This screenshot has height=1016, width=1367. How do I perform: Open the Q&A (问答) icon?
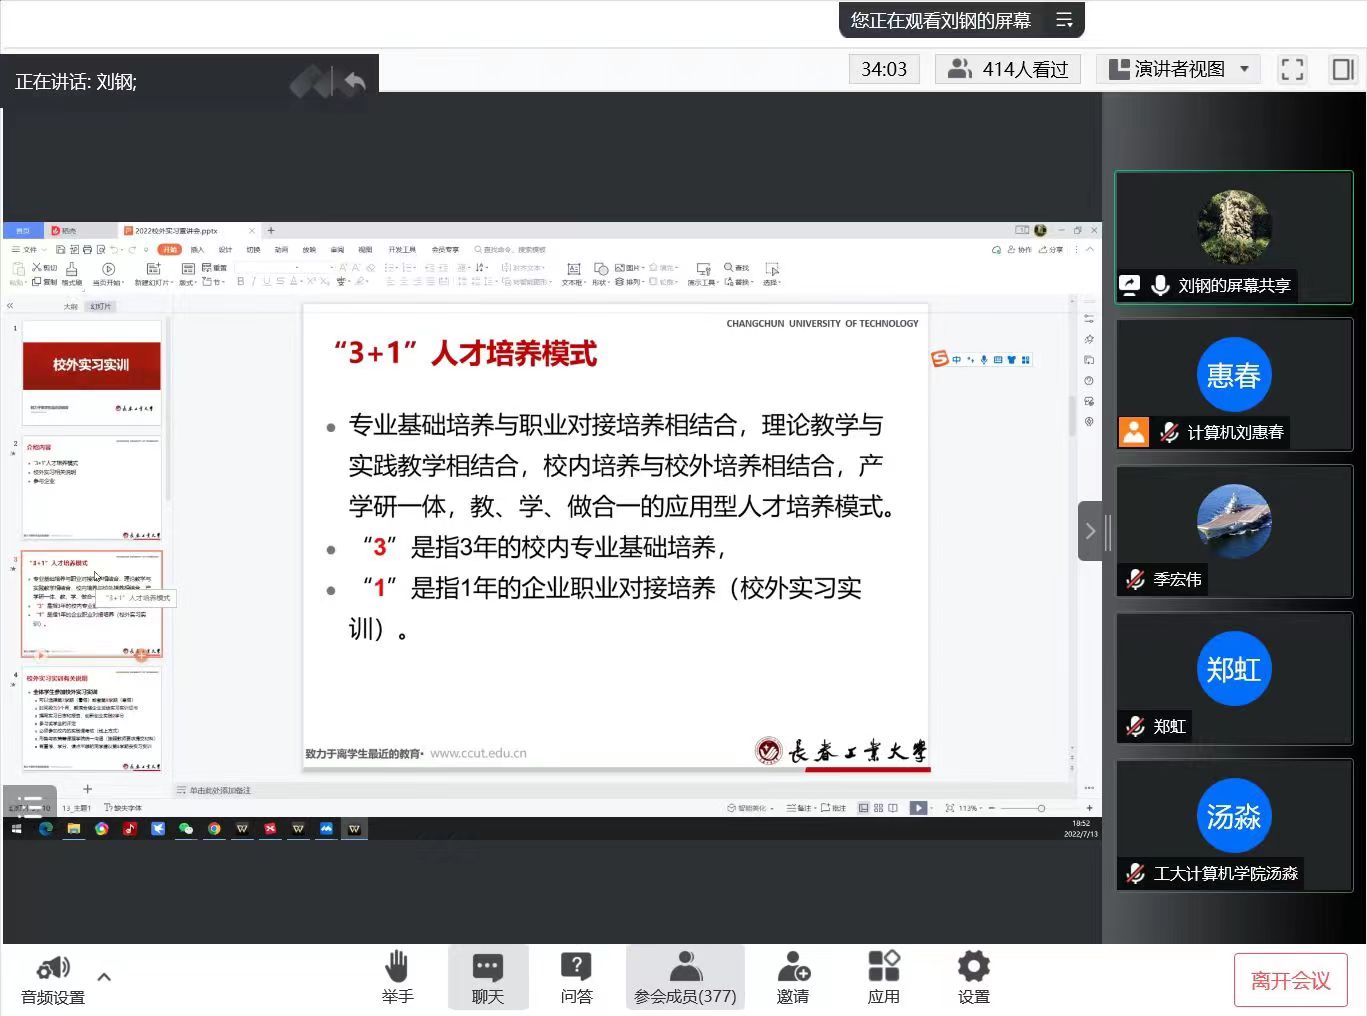coord(576,977)
